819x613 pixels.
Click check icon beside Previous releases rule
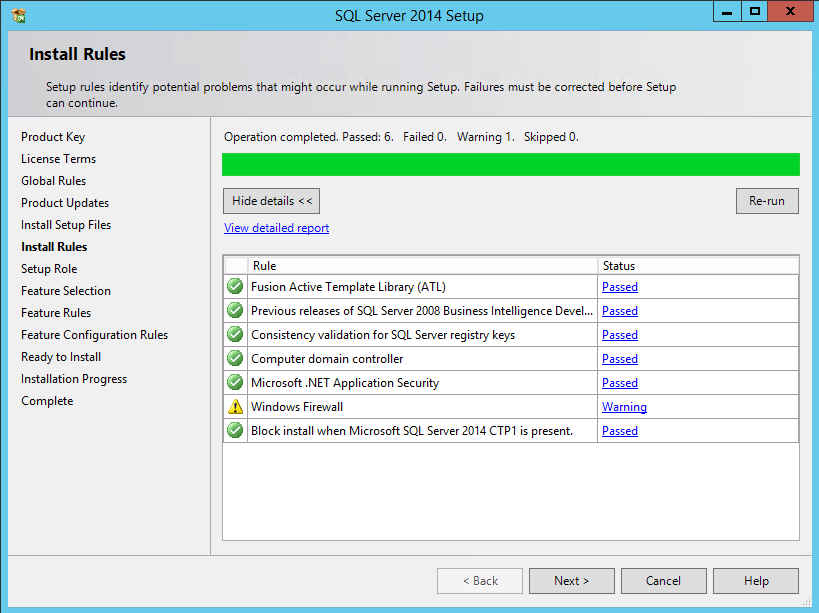click(x=235, y=310)
